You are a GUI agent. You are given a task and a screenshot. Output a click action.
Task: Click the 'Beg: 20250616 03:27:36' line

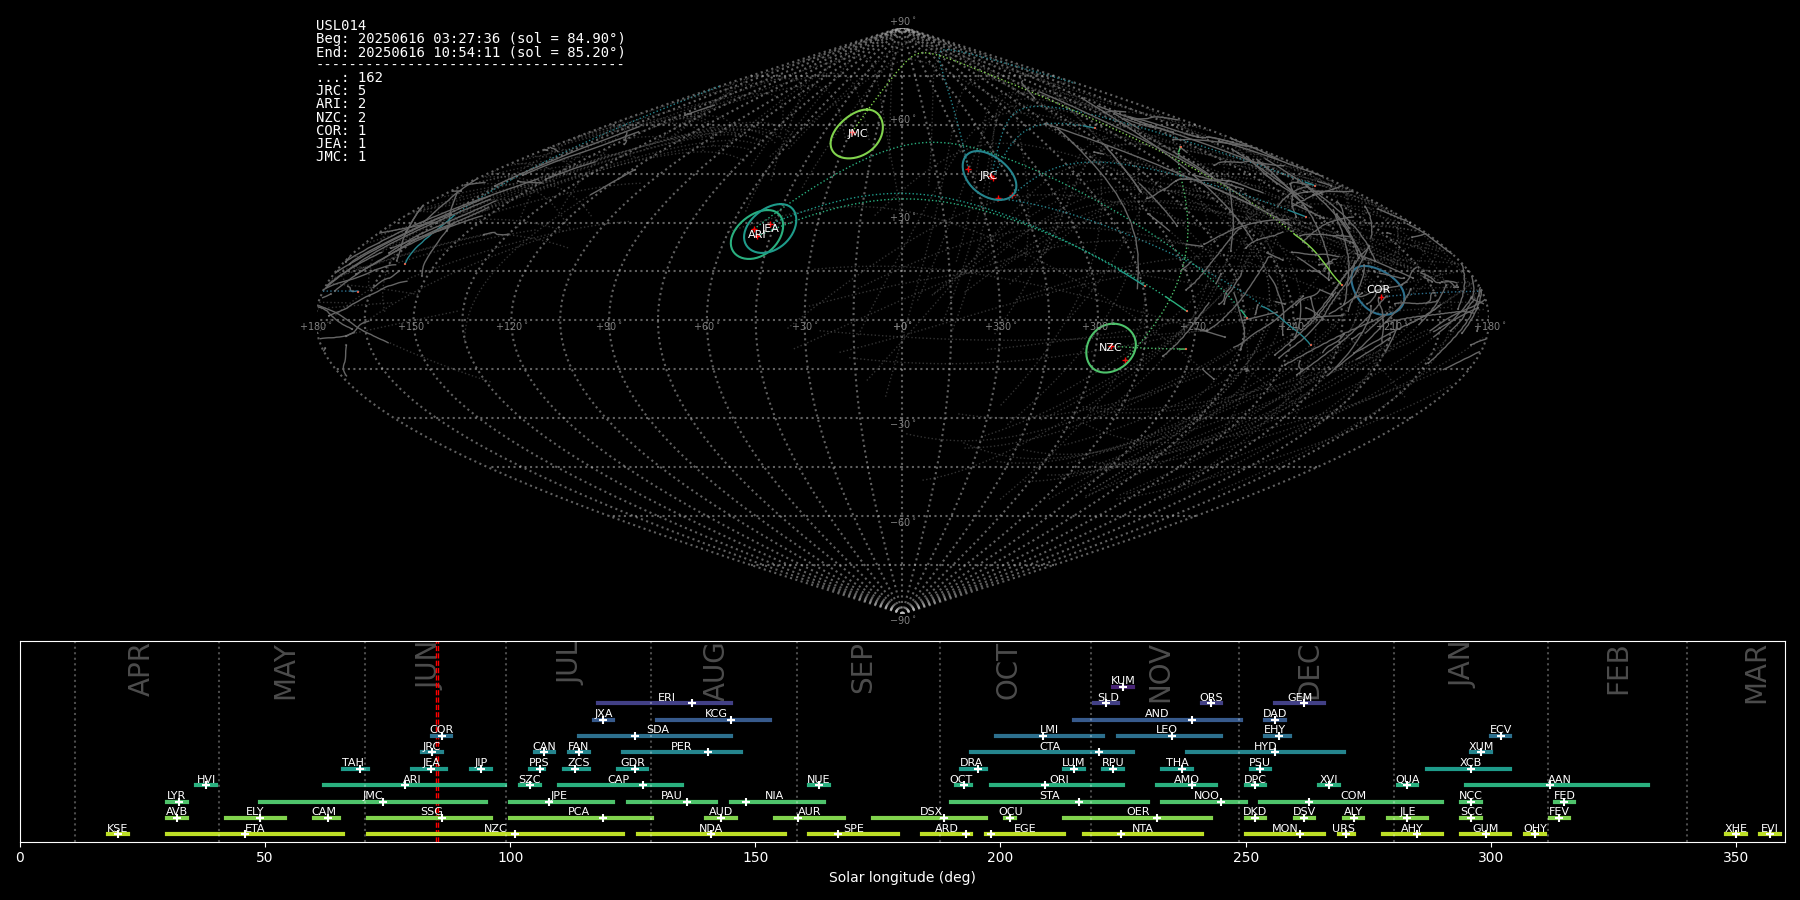tap(470, 39)
